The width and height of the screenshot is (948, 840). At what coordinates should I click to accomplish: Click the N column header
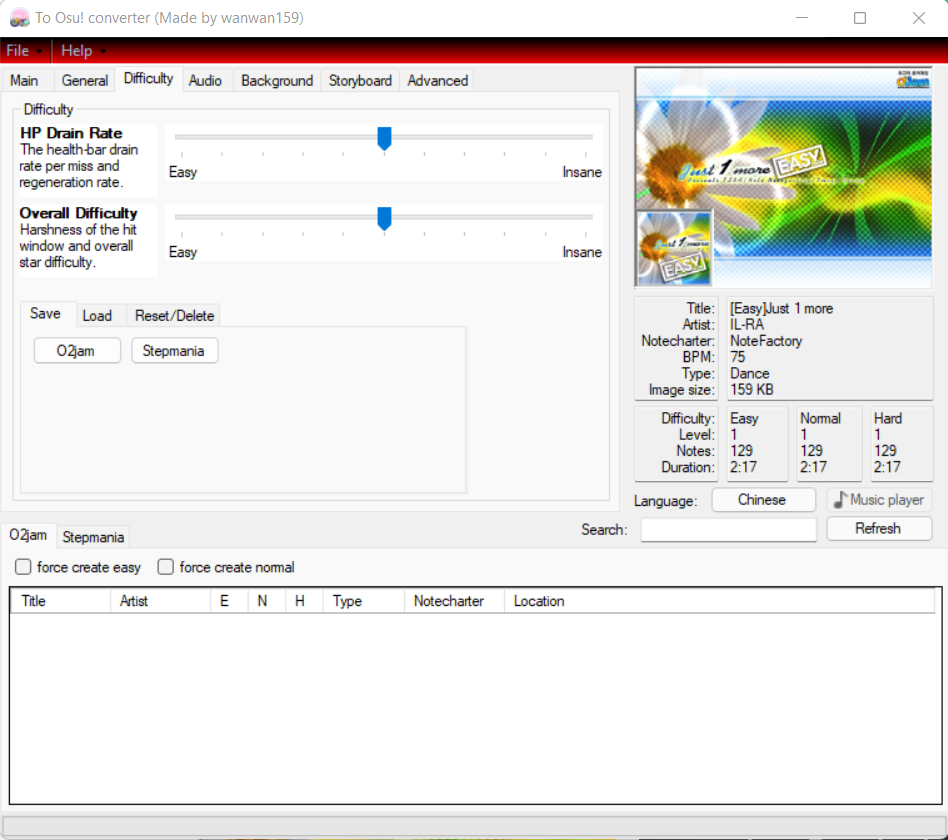click(267, 601)
